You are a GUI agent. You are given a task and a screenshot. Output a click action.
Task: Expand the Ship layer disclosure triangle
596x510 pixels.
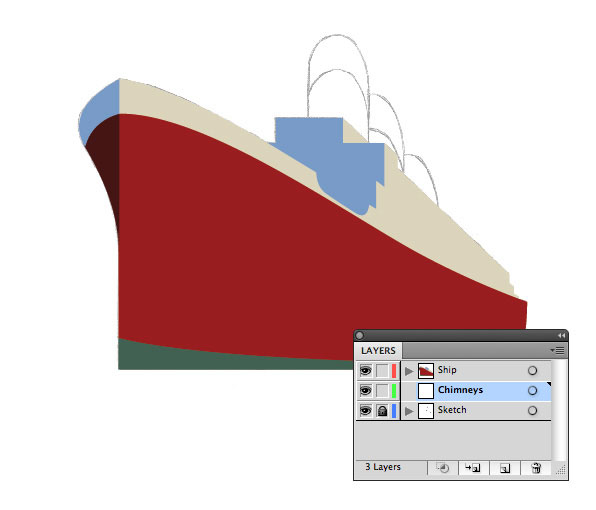(409, 371)
